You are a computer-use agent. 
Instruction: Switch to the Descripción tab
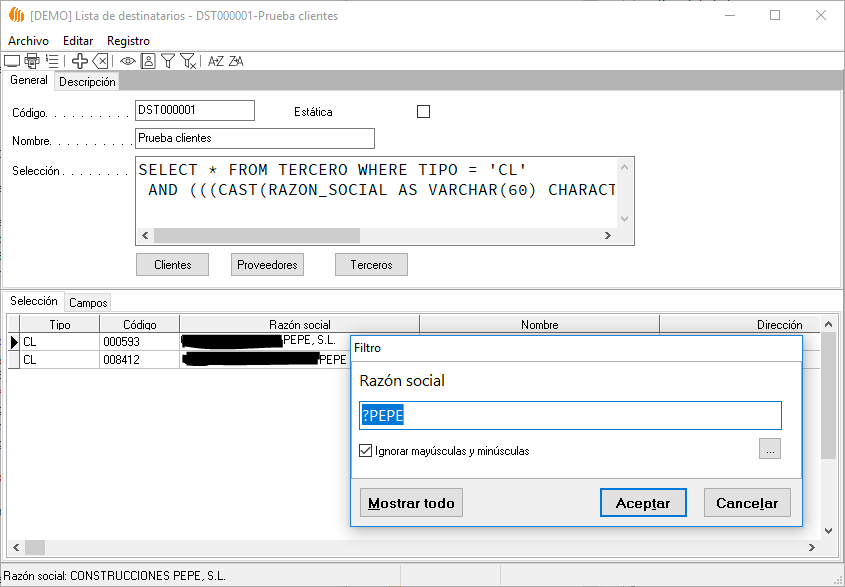coord(87,82)
